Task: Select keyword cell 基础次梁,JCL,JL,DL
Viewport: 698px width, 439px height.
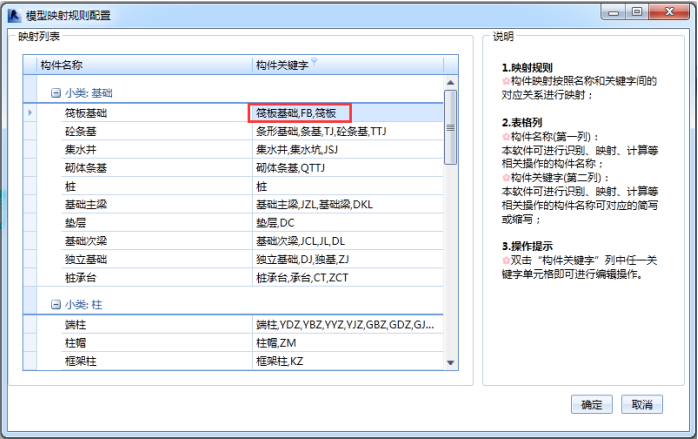Action: click(x=348, y=241)
